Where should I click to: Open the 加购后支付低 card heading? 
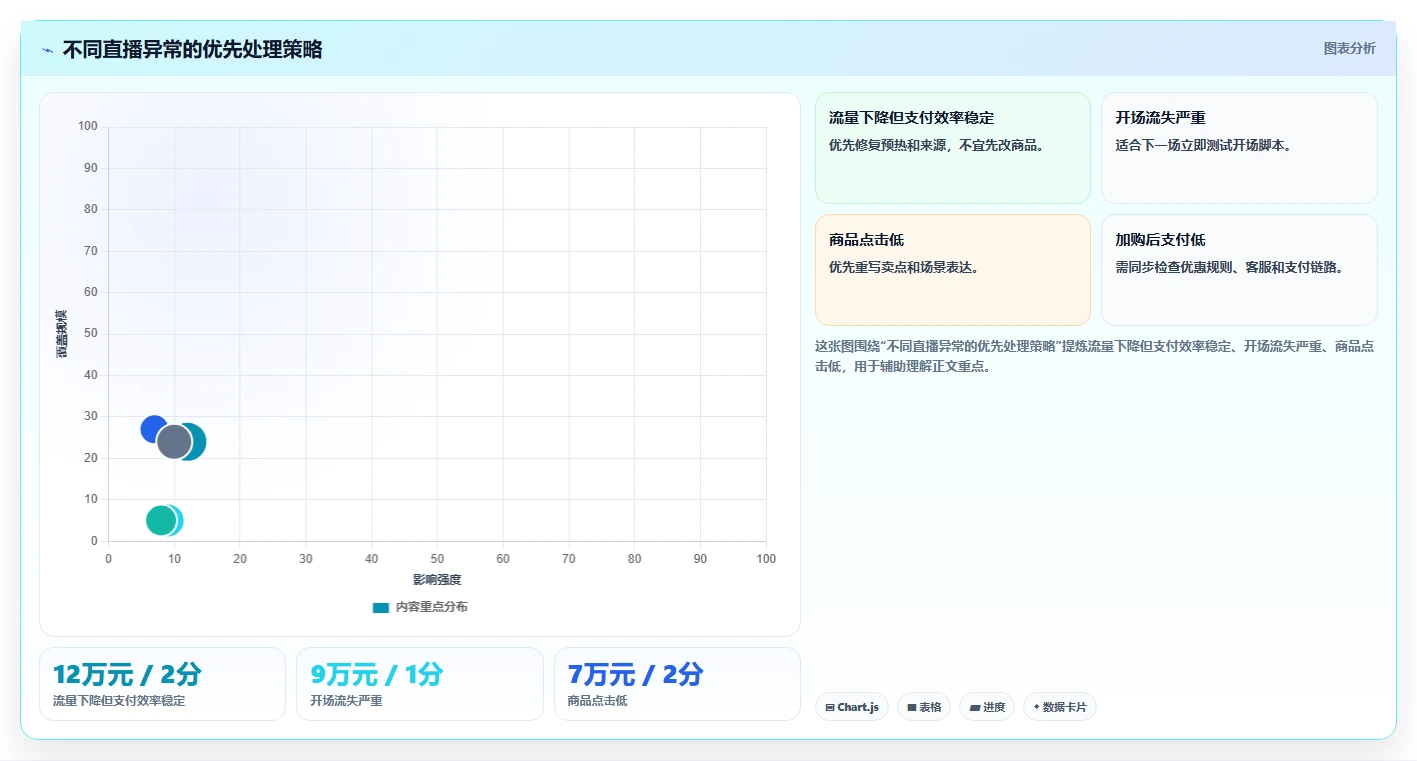point(1160,240)
